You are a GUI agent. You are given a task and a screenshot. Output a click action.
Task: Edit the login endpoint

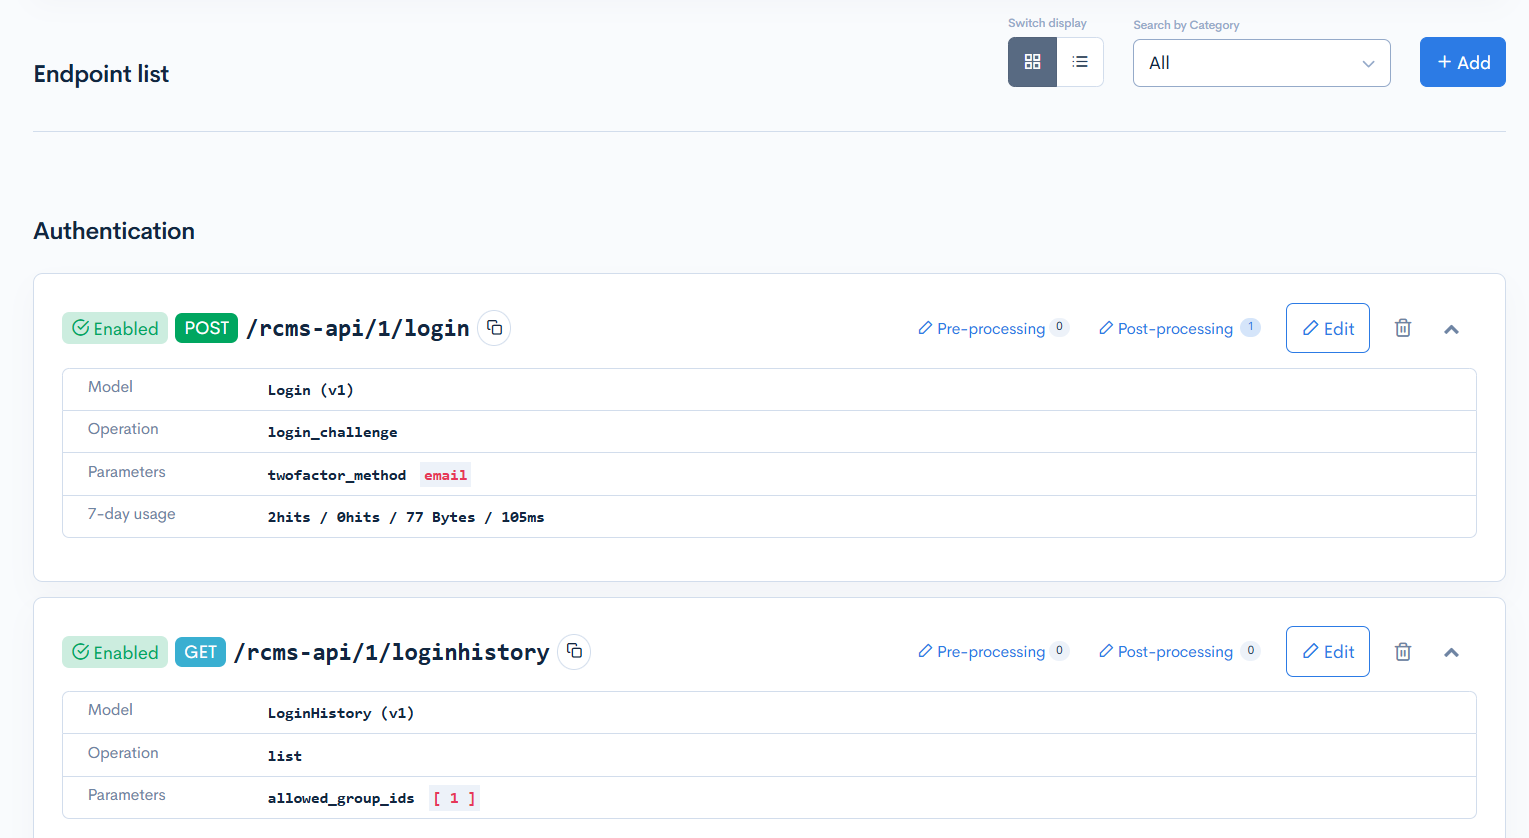click(1327, 328)
